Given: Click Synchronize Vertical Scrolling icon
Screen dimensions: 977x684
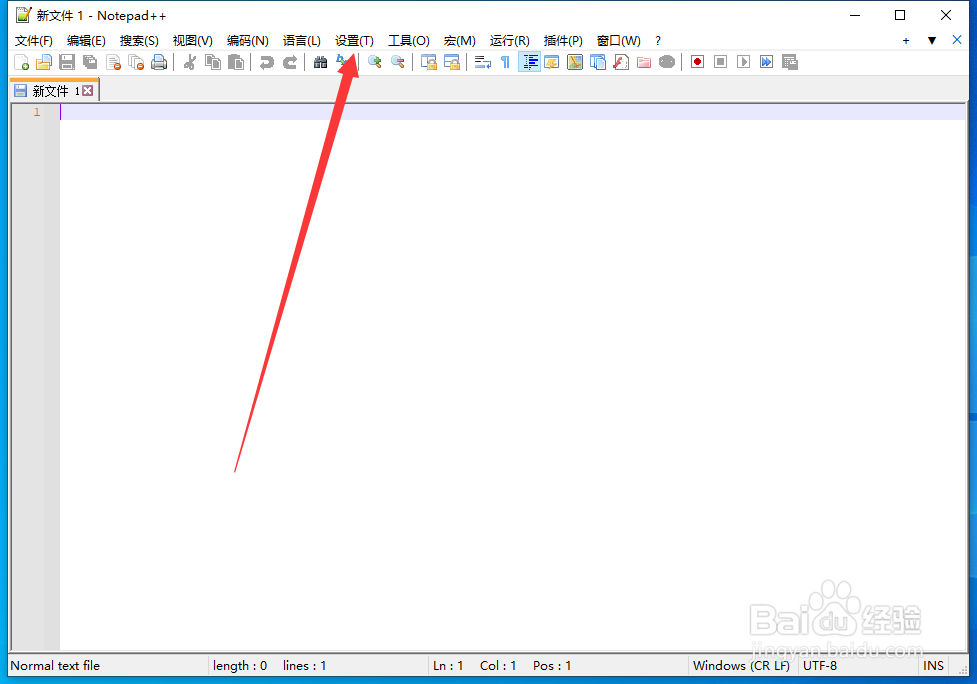Looking at the screenshot, I should tap(429, 62).
